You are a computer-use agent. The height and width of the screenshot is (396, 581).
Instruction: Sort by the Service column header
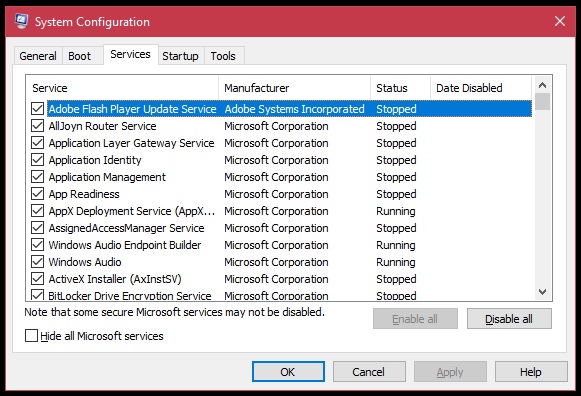coord(122,88)
